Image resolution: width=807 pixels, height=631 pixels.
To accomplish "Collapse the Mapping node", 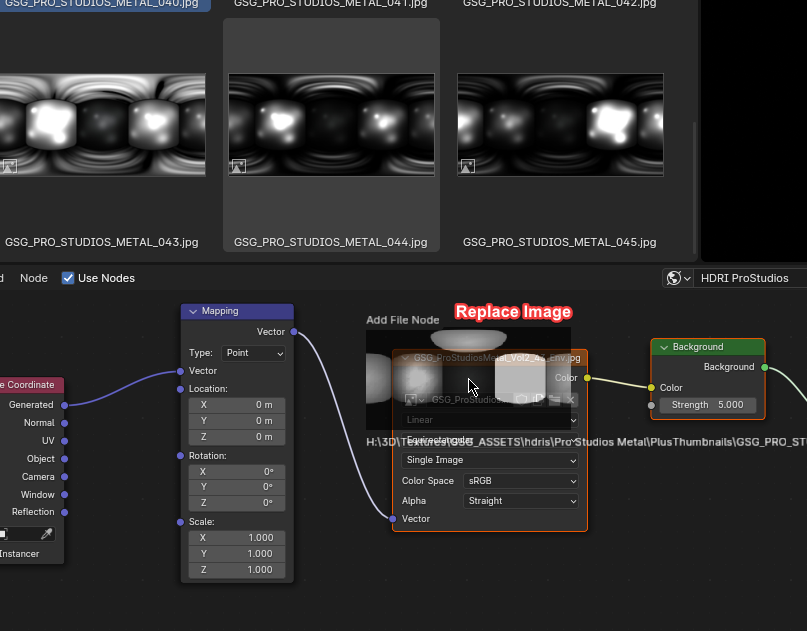I will (x=193, y=311).
